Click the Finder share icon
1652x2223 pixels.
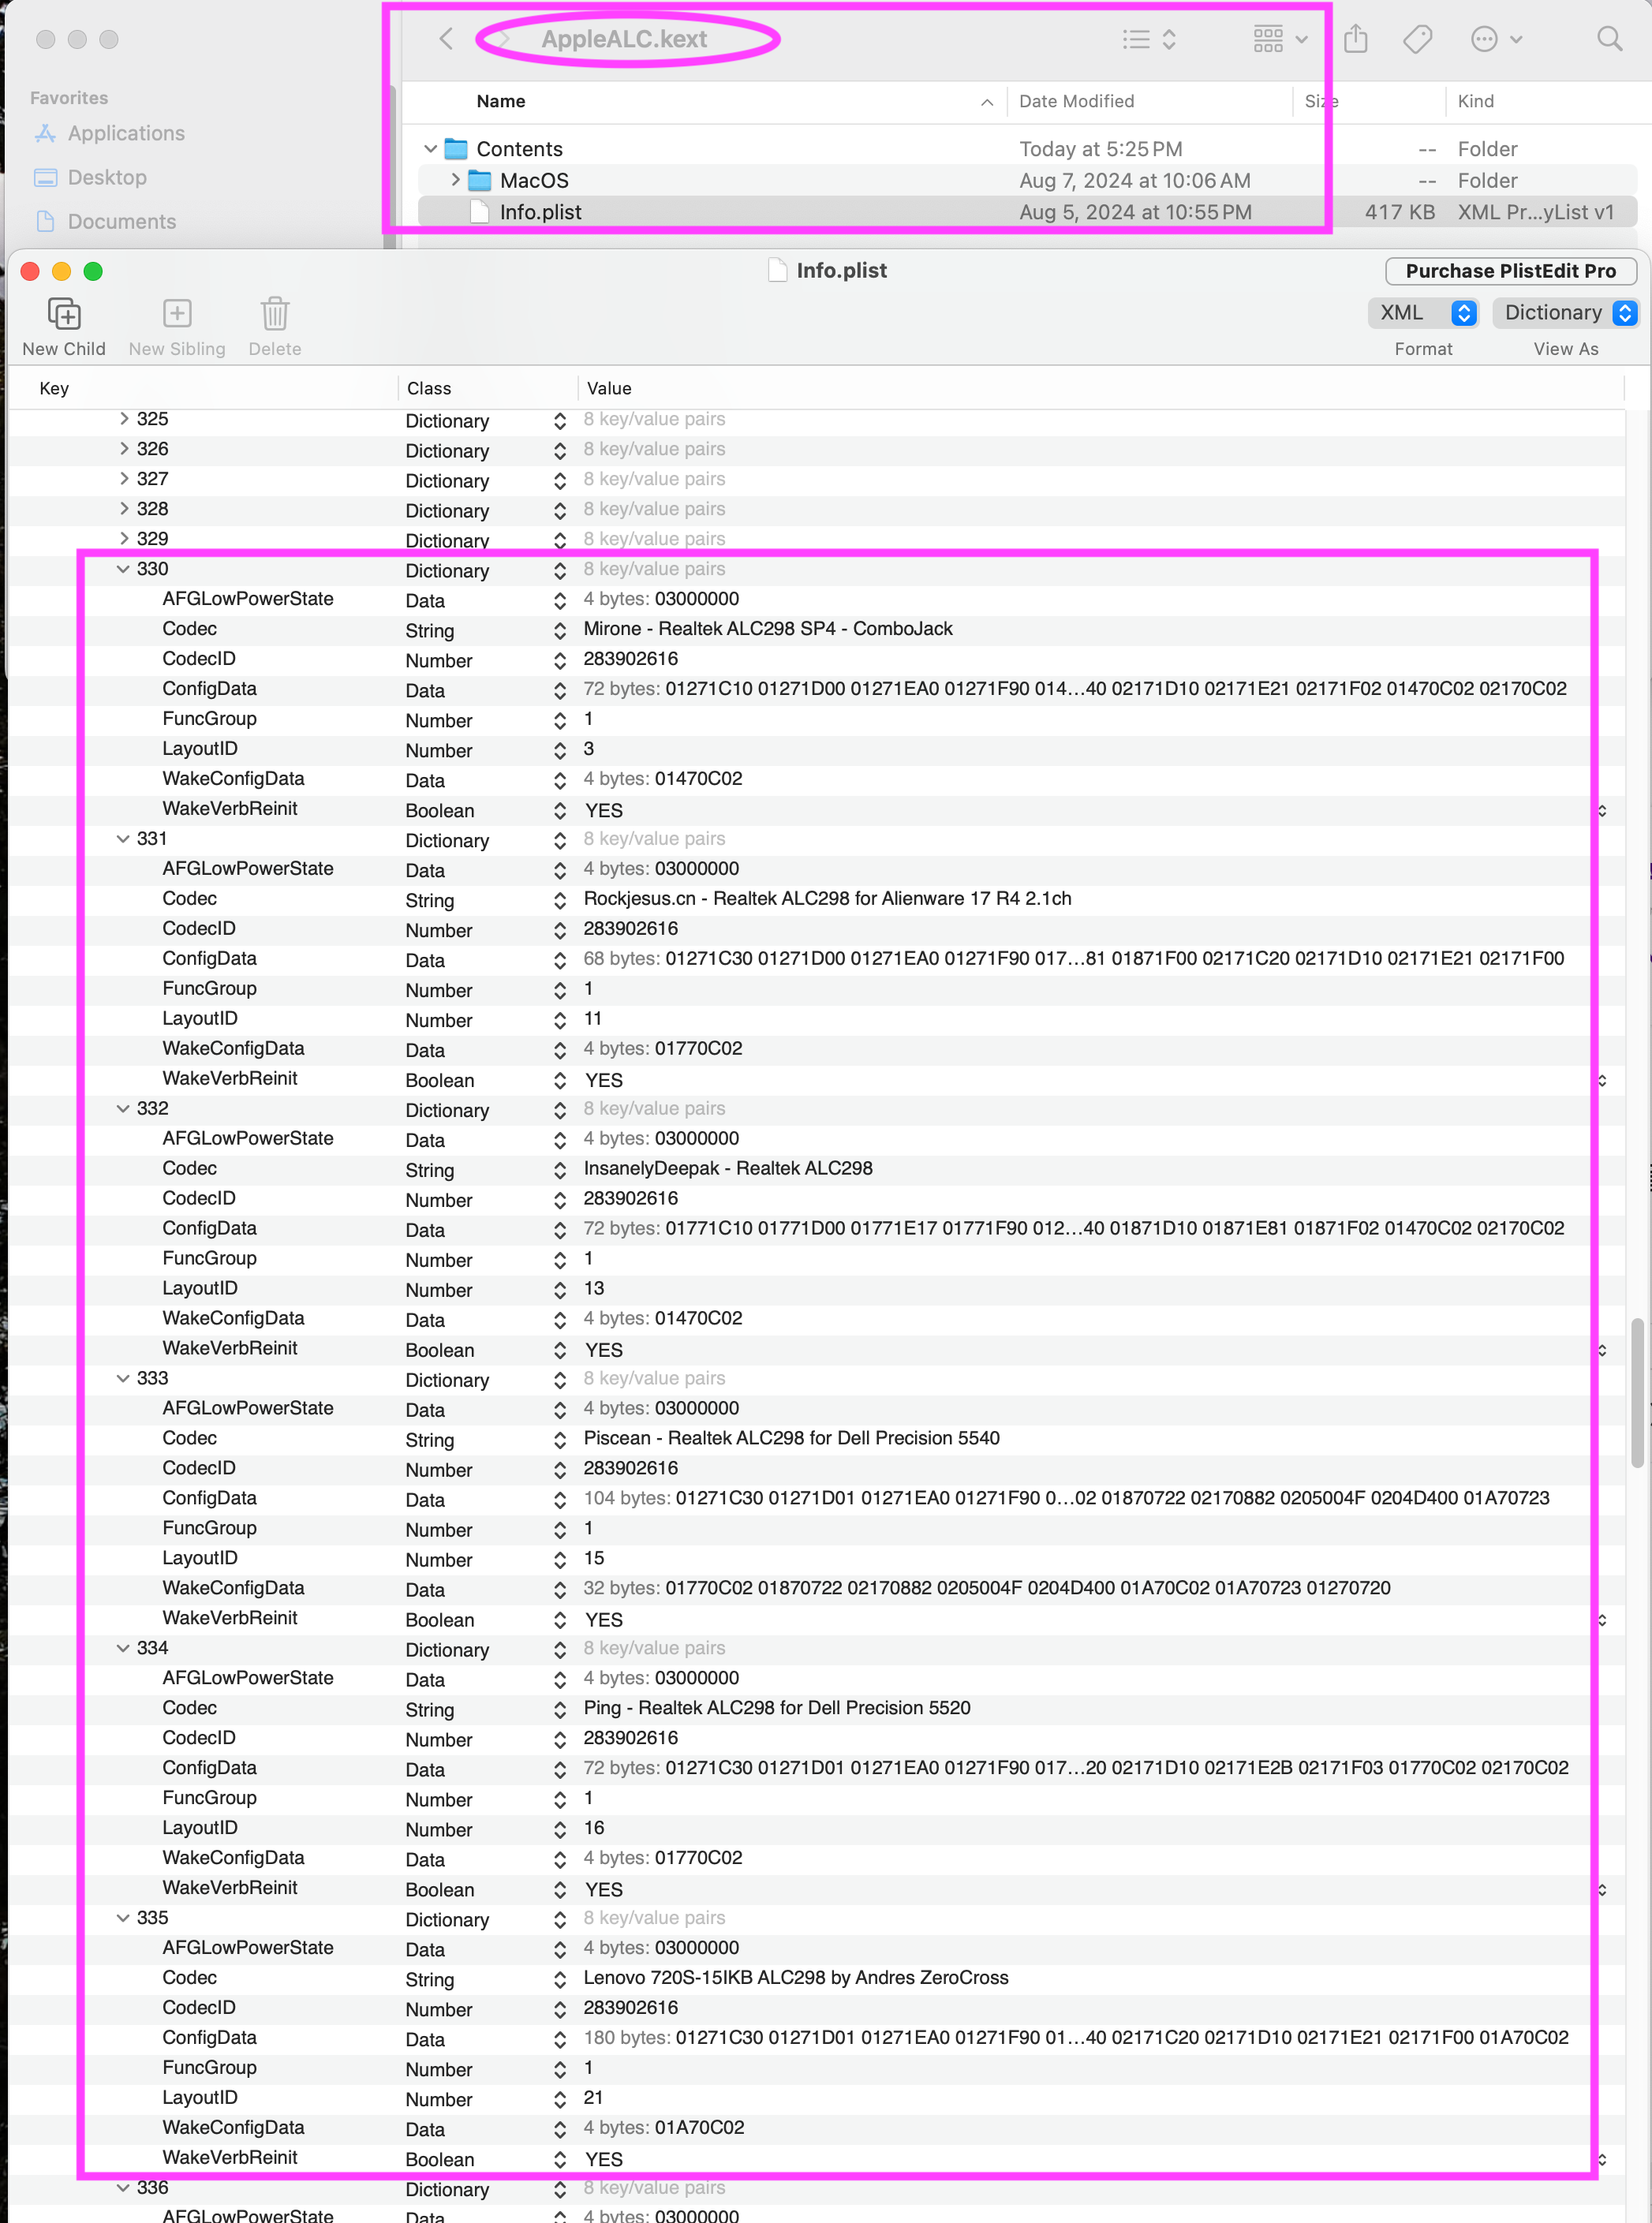point(1356,39)
